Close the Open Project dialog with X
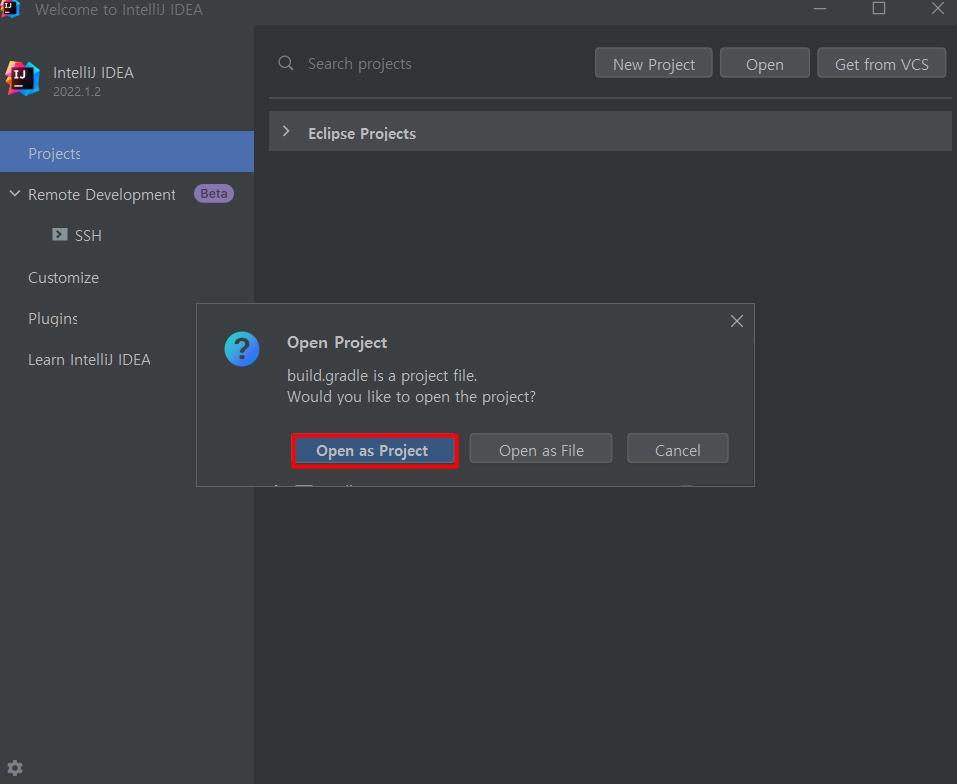957x784 pixels. coord(737,321)
